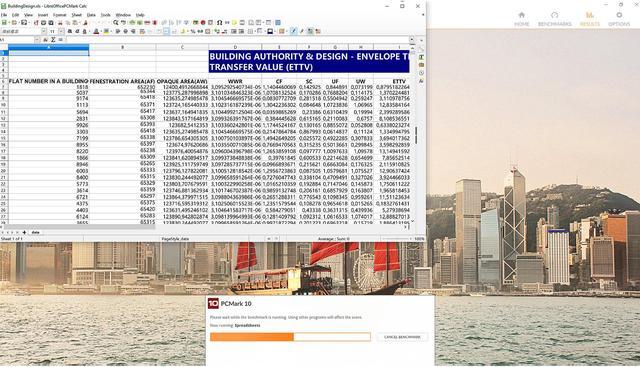The height and width of the screenshot is (367, 640).
Task: Click the Align Right icon
Action: (133, 31)
